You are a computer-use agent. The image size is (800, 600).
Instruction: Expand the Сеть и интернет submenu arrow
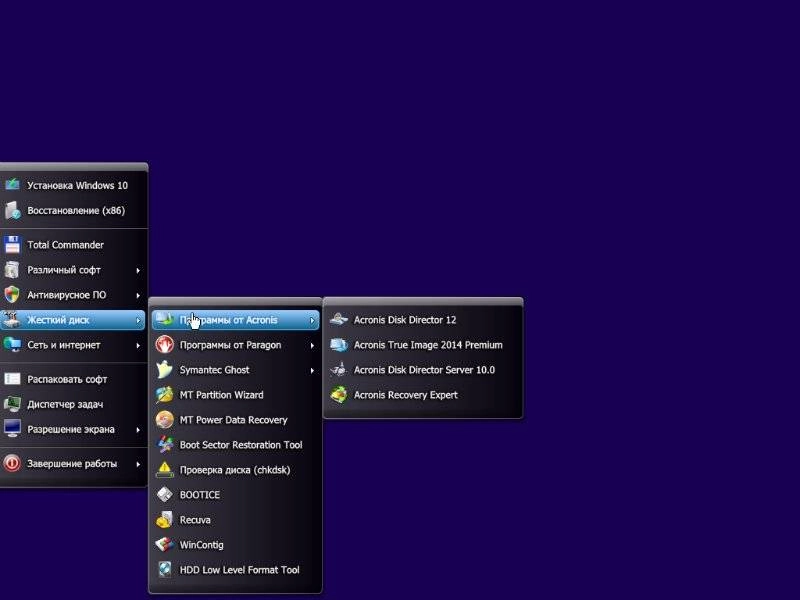[x=138, y=345]
